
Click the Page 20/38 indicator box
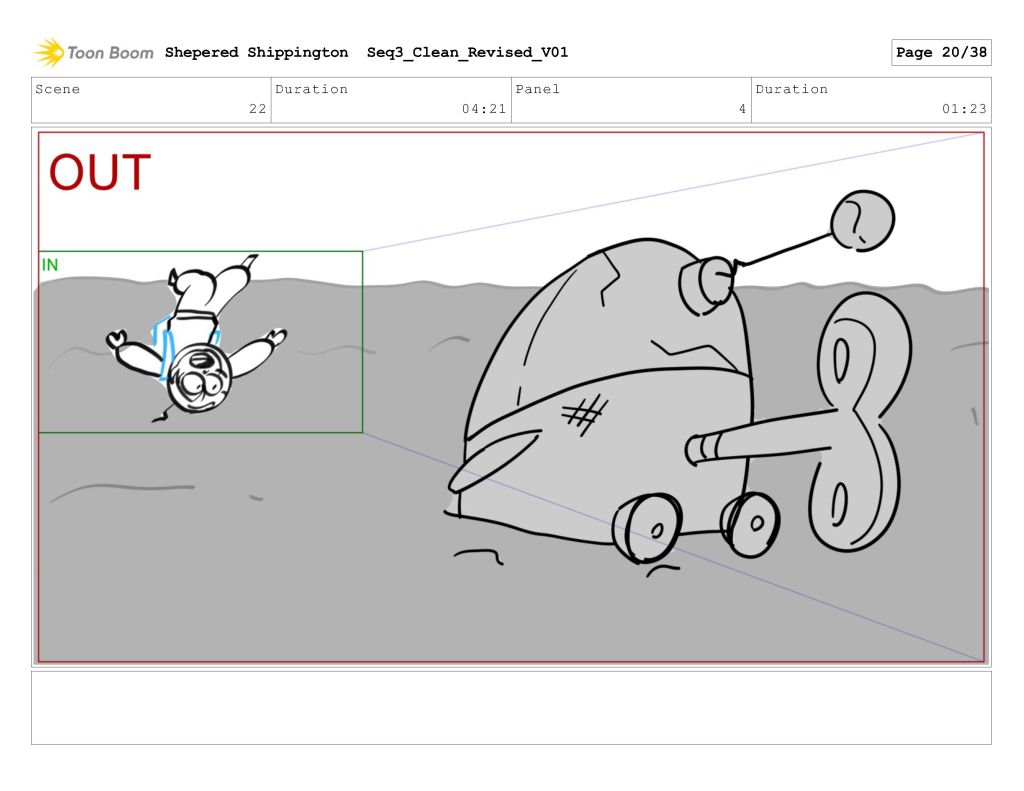(x=940, y=52)
